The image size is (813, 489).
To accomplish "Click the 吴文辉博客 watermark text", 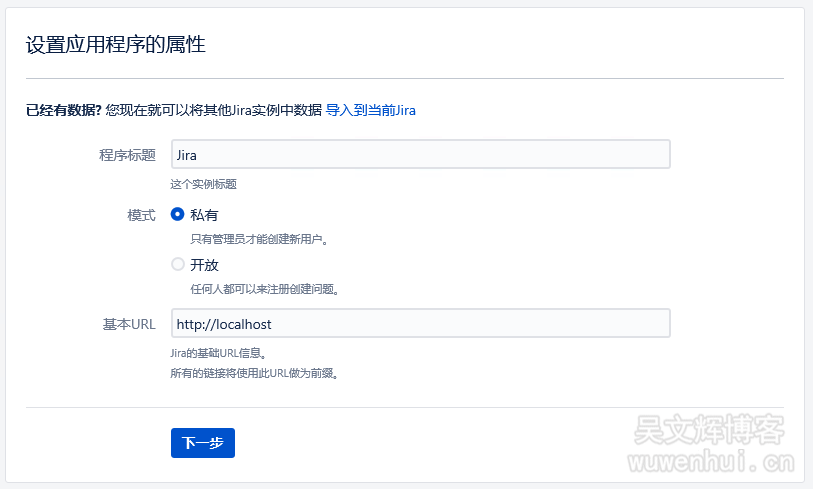I will tap(708, 432).
